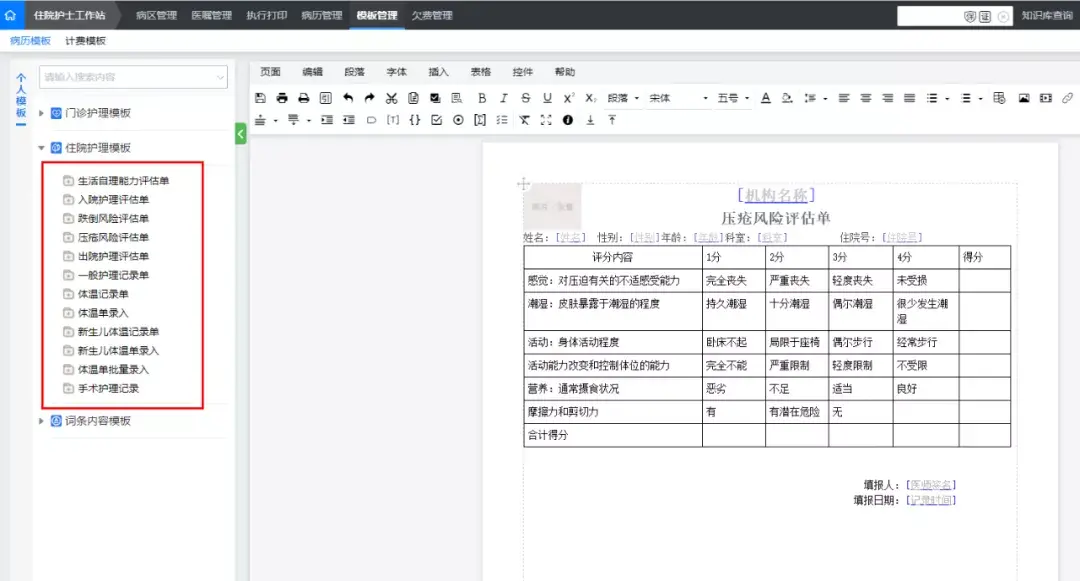Open the 插入 menu
Screen dimensions: 1080x581
[438, 72]
